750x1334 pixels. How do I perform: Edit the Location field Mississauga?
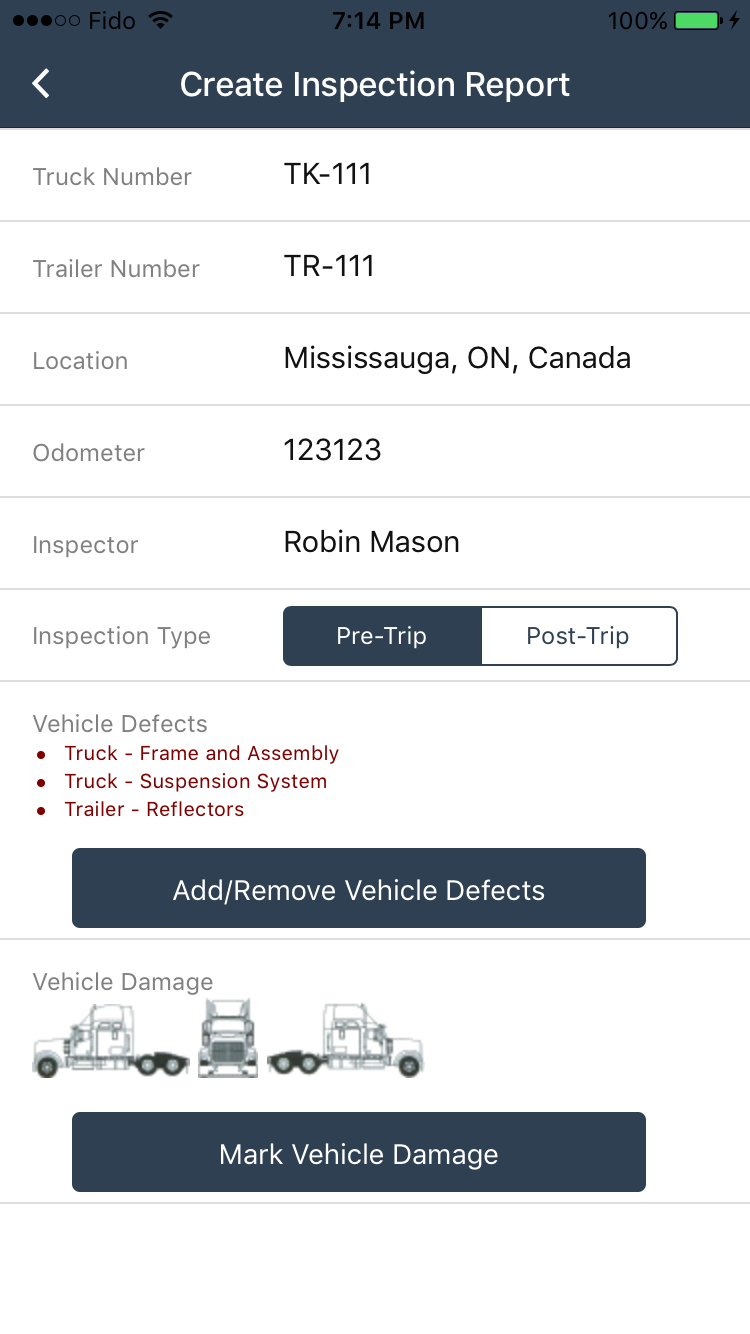pyautogui.click(x=375, y=359)
